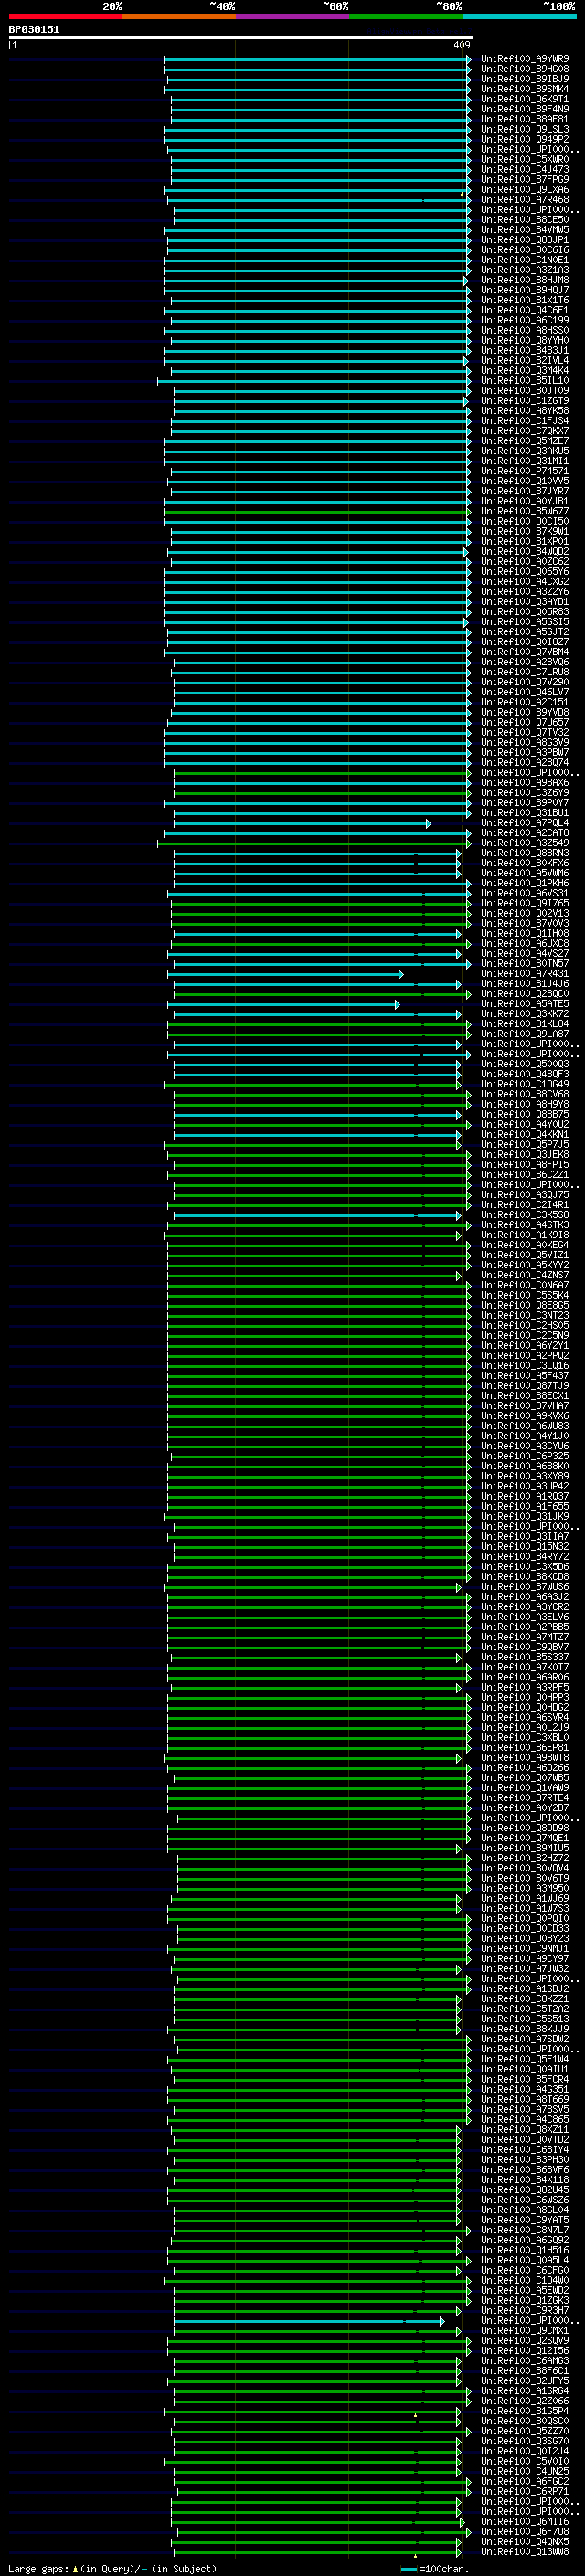Click the cyan ~100% identity legend bar
585x2576 pixels.
click(520, 16)
